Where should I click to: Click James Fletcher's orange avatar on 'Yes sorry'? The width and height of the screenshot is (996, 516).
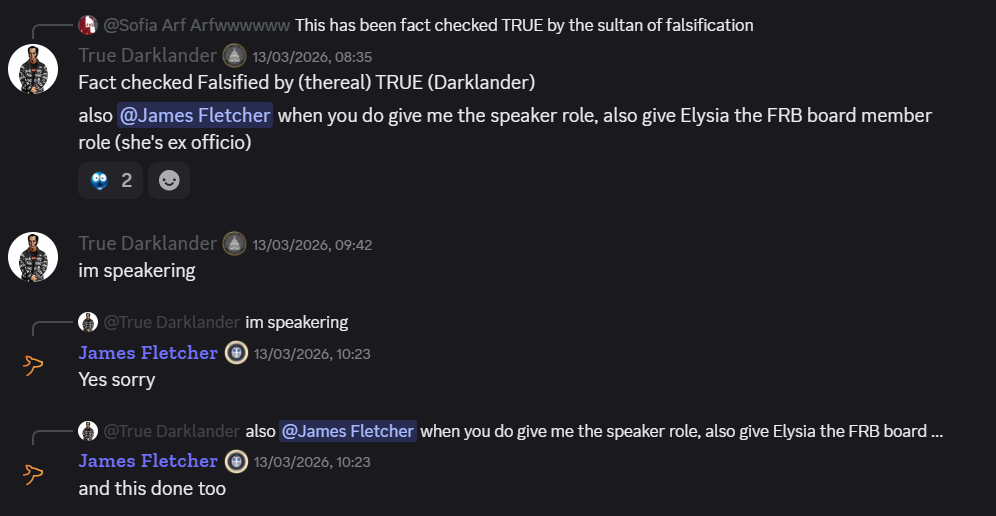tap(33, 366)
